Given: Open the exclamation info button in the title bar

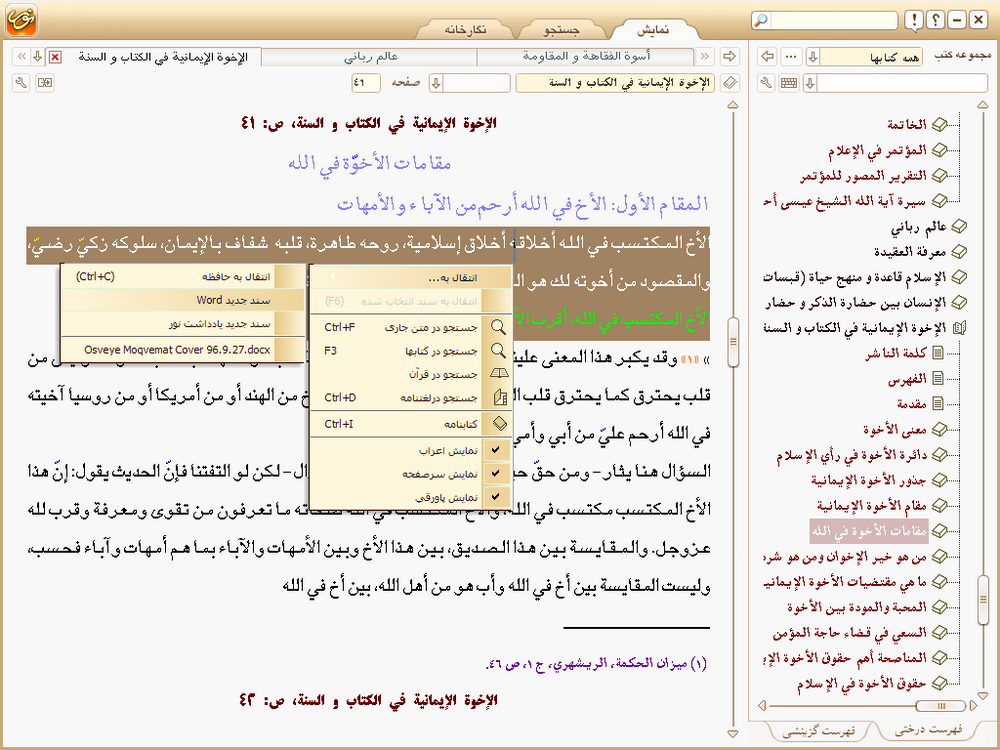Looking at the screenshot, I should (914, 20).
